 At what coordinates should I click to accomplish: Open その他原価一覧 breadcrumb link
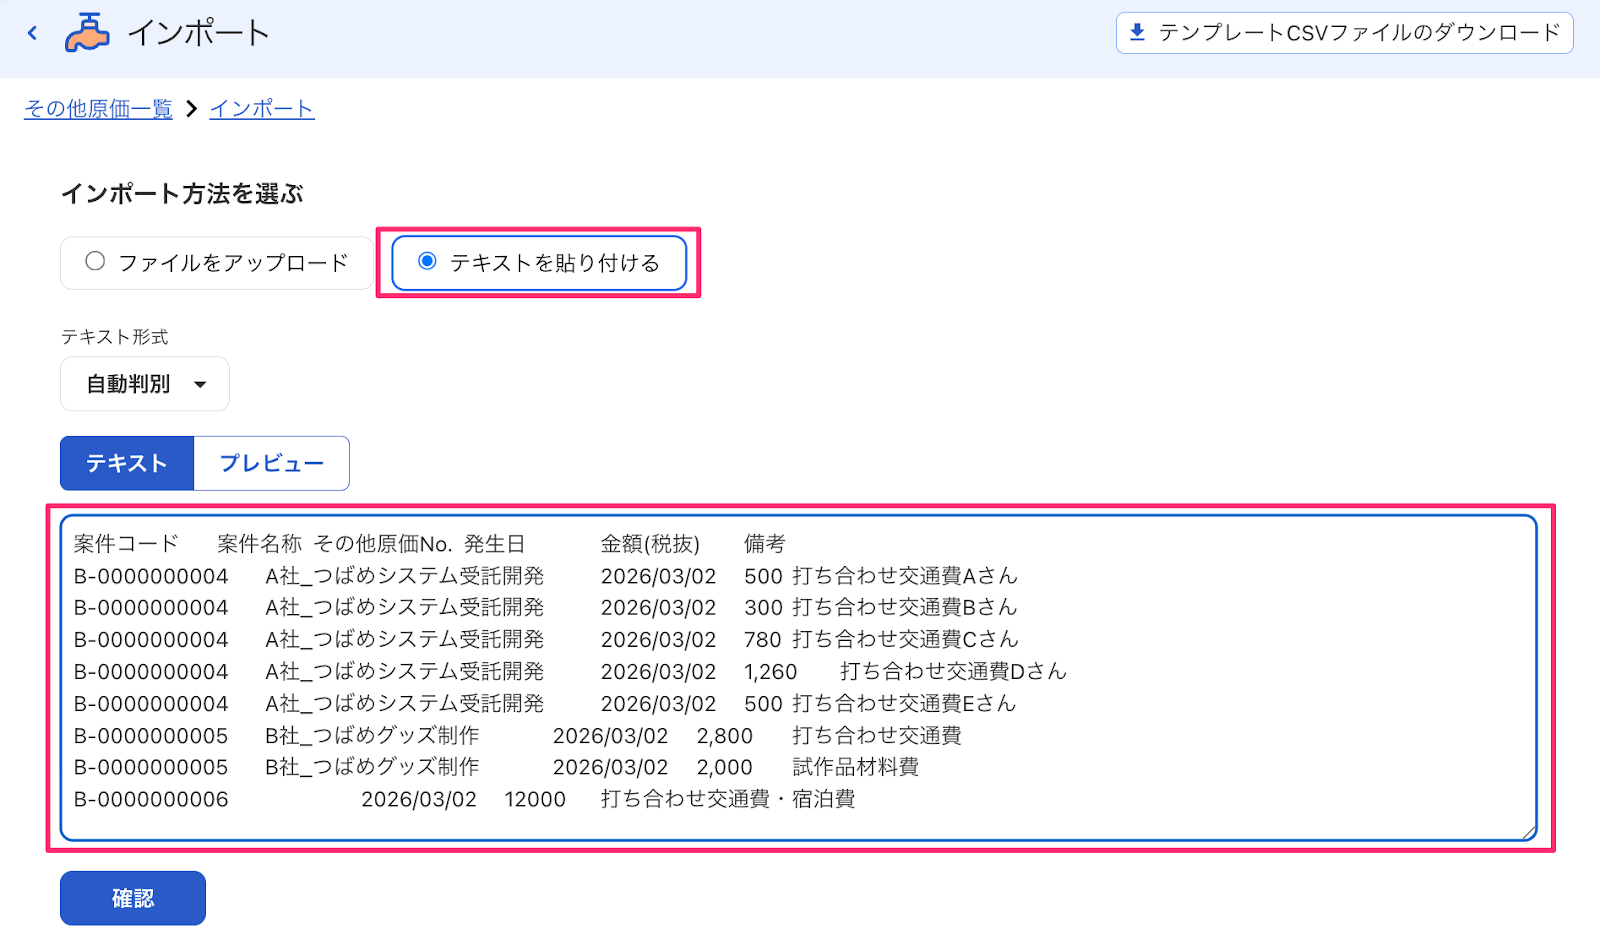point(98,109)
